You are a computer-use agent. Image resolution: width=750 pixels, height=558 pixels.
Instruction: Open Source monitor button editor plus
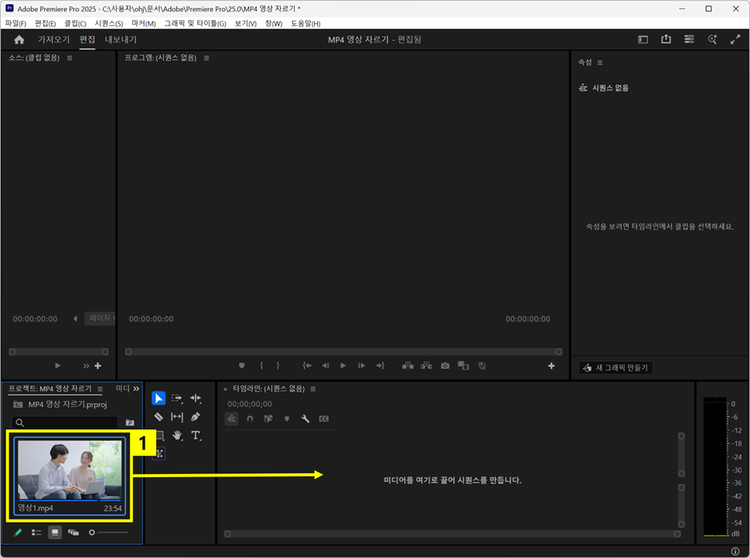pos(98,366)
